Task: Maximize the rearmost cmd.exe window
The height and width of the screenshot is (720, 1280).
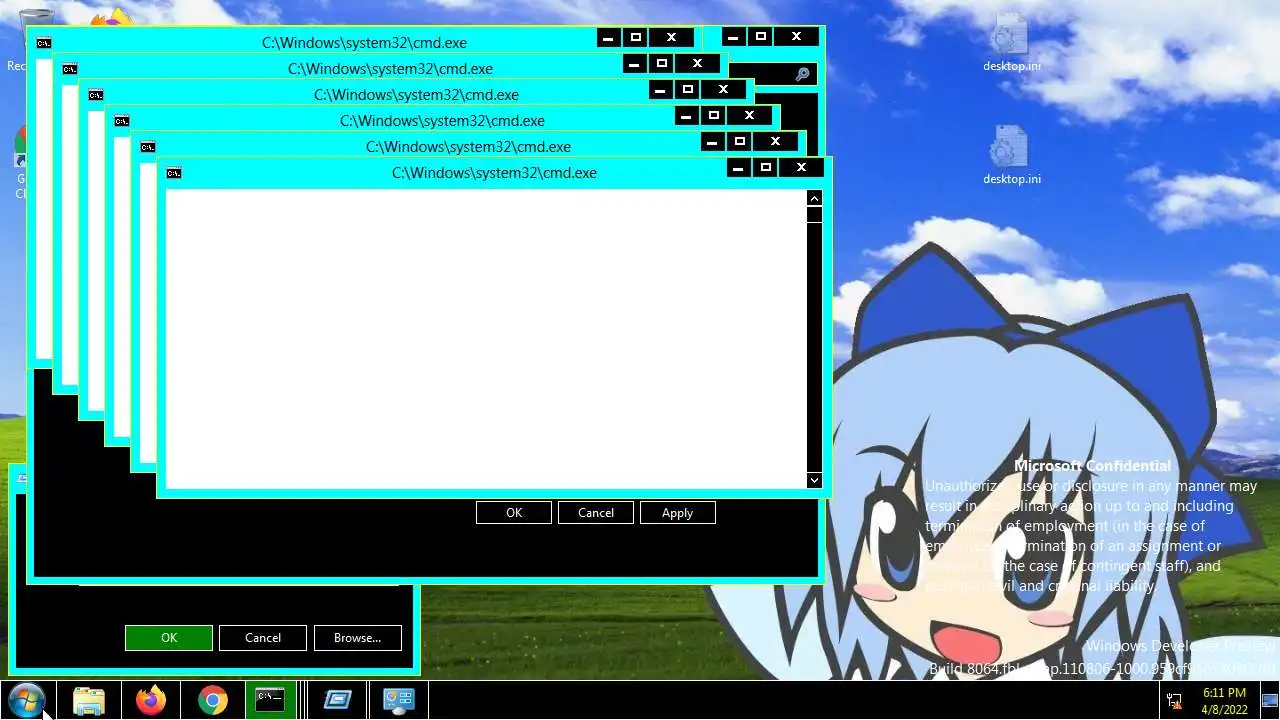Action: pos(636,38)
